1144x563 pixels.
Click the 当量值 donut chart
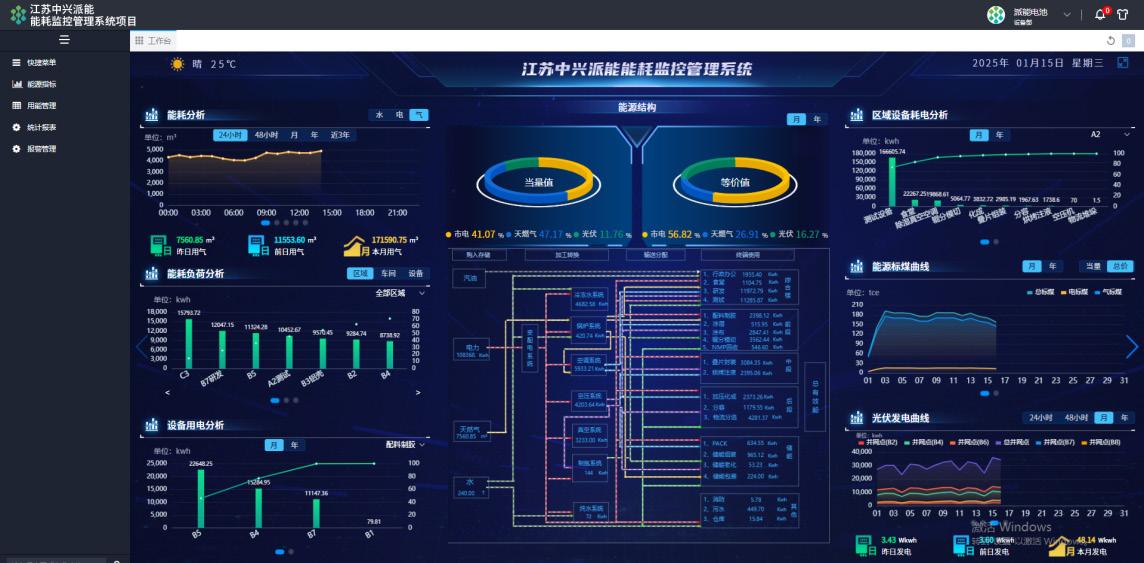pyautogui.click(x=538, y=182)
